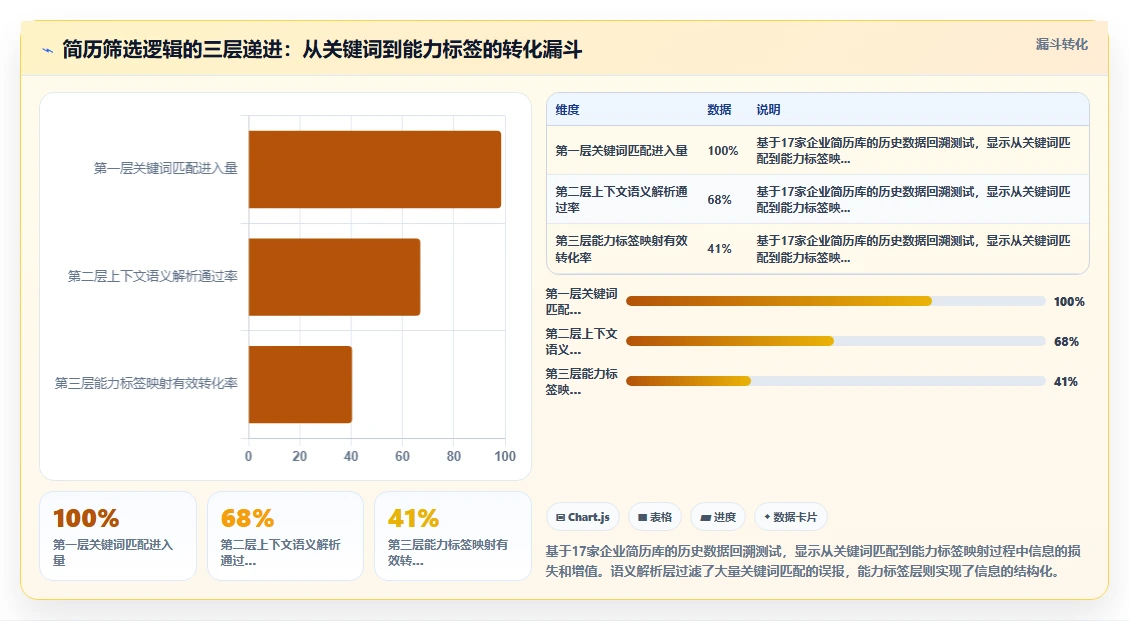The height and width of the screenshot is (621, 1129).
Task: Click the 漏斗转化 tag in the header
Action: click(1061, 45)
